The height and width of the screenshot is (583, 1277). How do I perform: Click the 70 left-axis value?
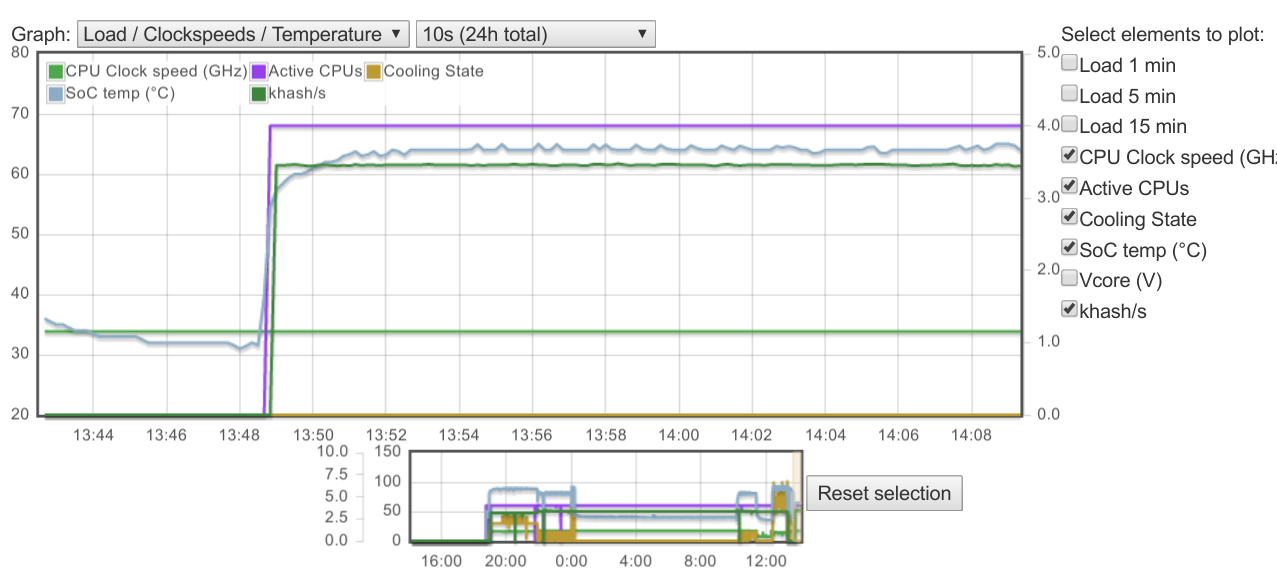[19, 113]
